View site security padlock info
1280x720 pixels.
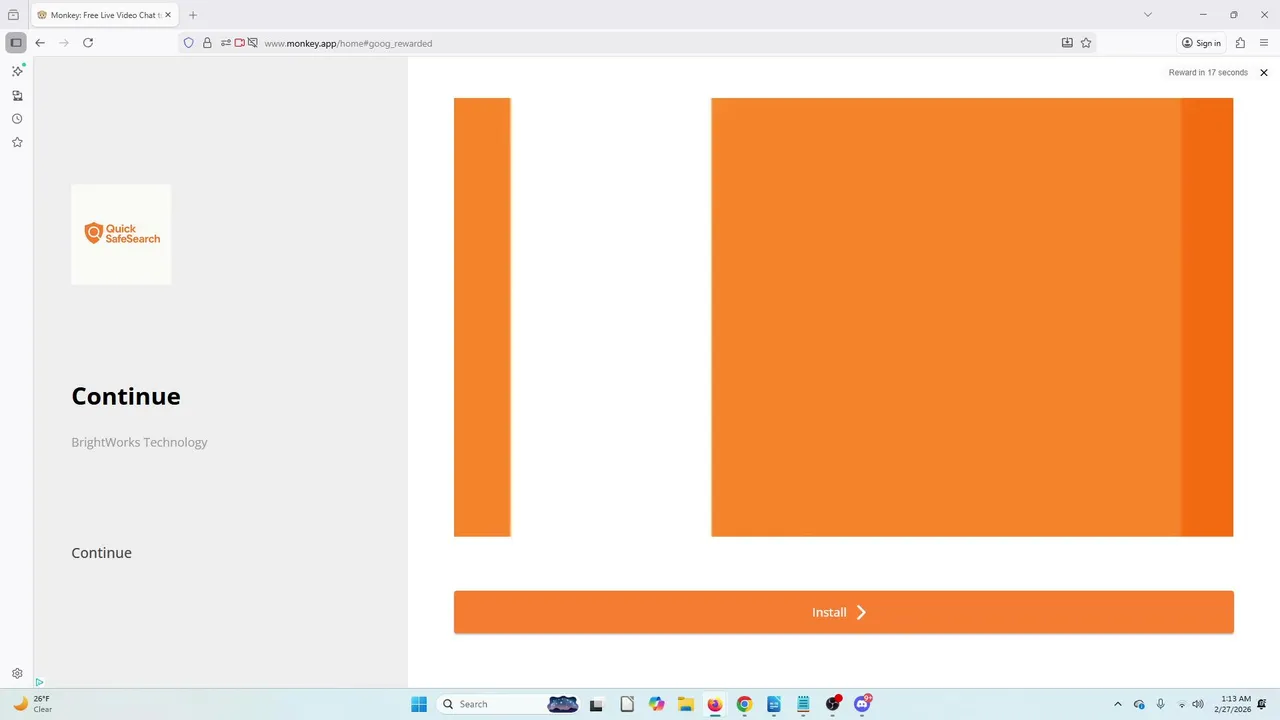pos(207,43)
